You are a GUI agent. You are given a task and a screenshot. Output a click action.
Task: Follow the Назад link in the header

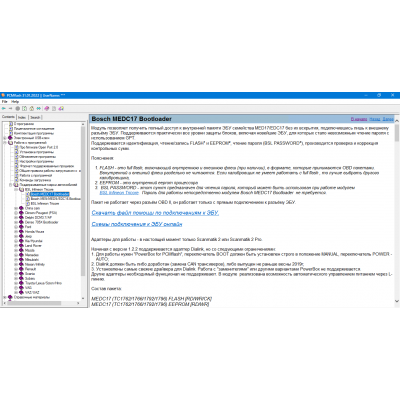(375, 119)
